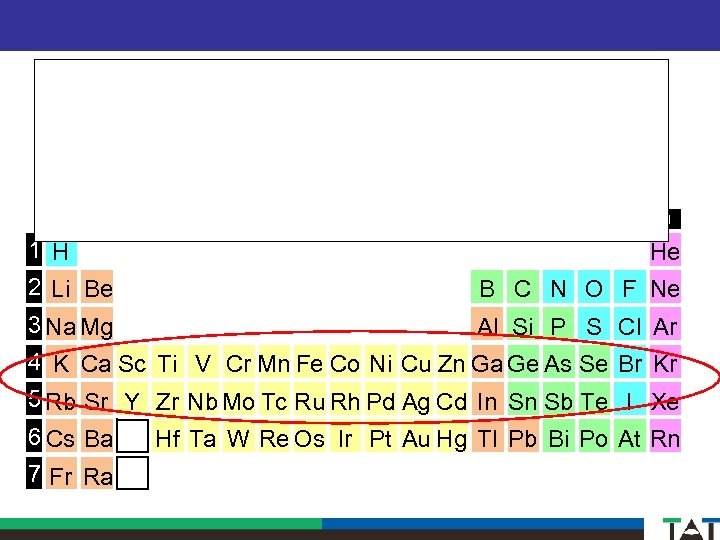Click the cadmium Cd cell
The height and width of the screenshot is (540, 720).
coord(451,399)
